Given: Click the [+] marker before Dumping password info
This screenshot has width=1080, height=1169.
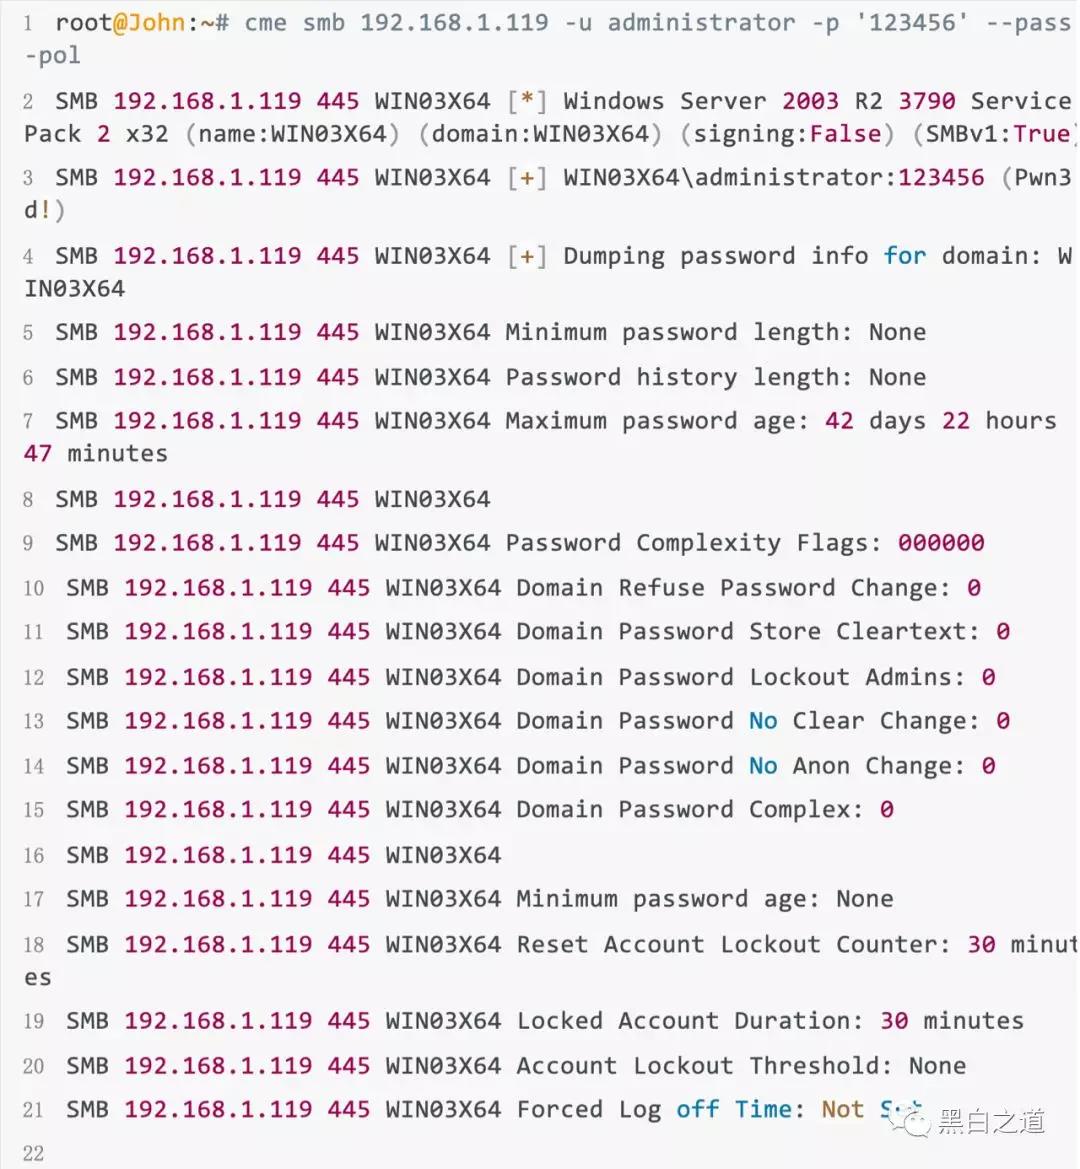Looking at the screenshot, I should [526, 256].
